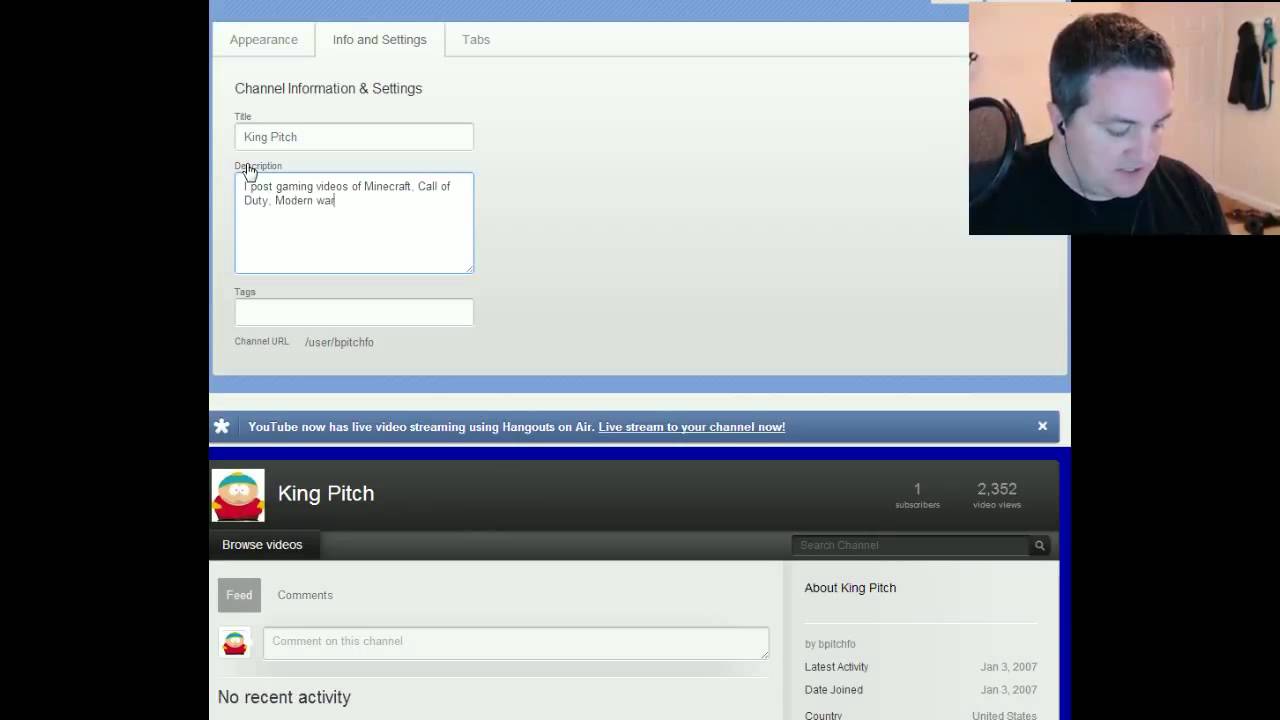Switch to the Comments tab
1280x720 pixels.
click(305, 595)
